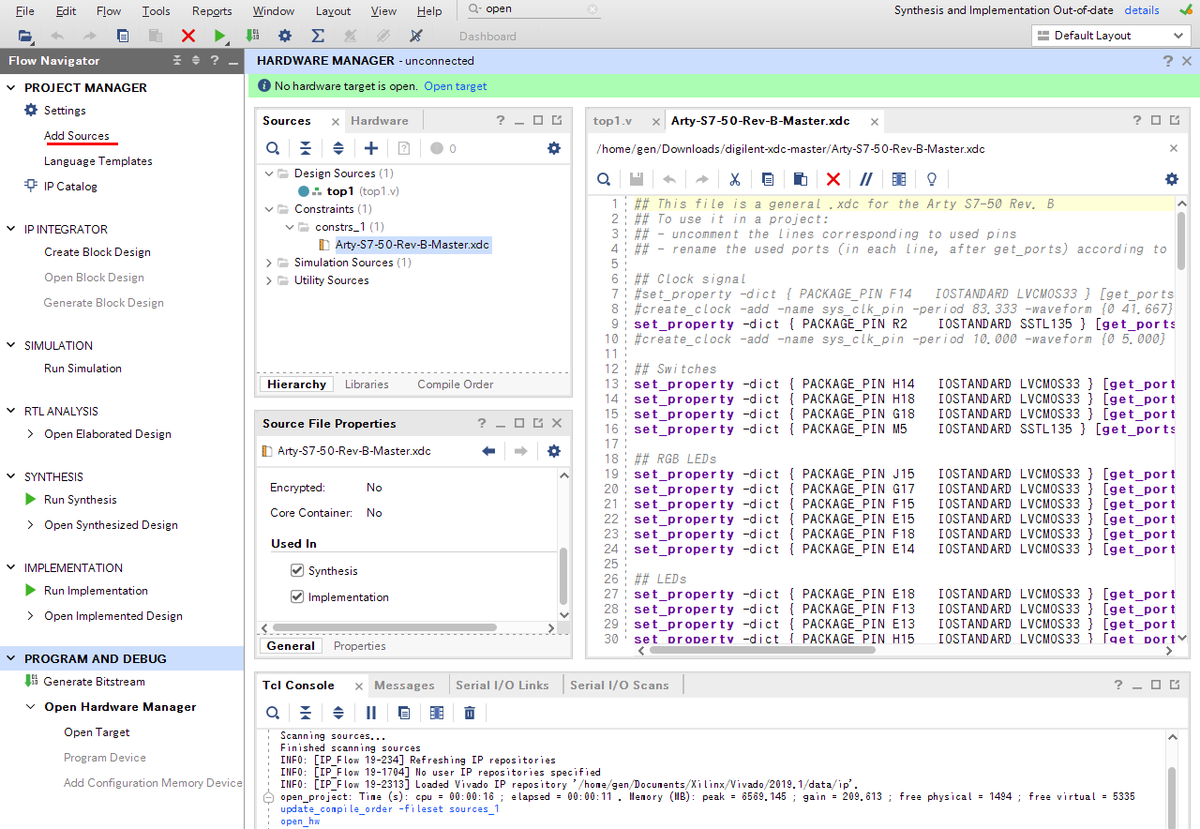The image size is (1200, 829).
Task: Collapse Open Hardware Manager arrow
Action: 31,707
